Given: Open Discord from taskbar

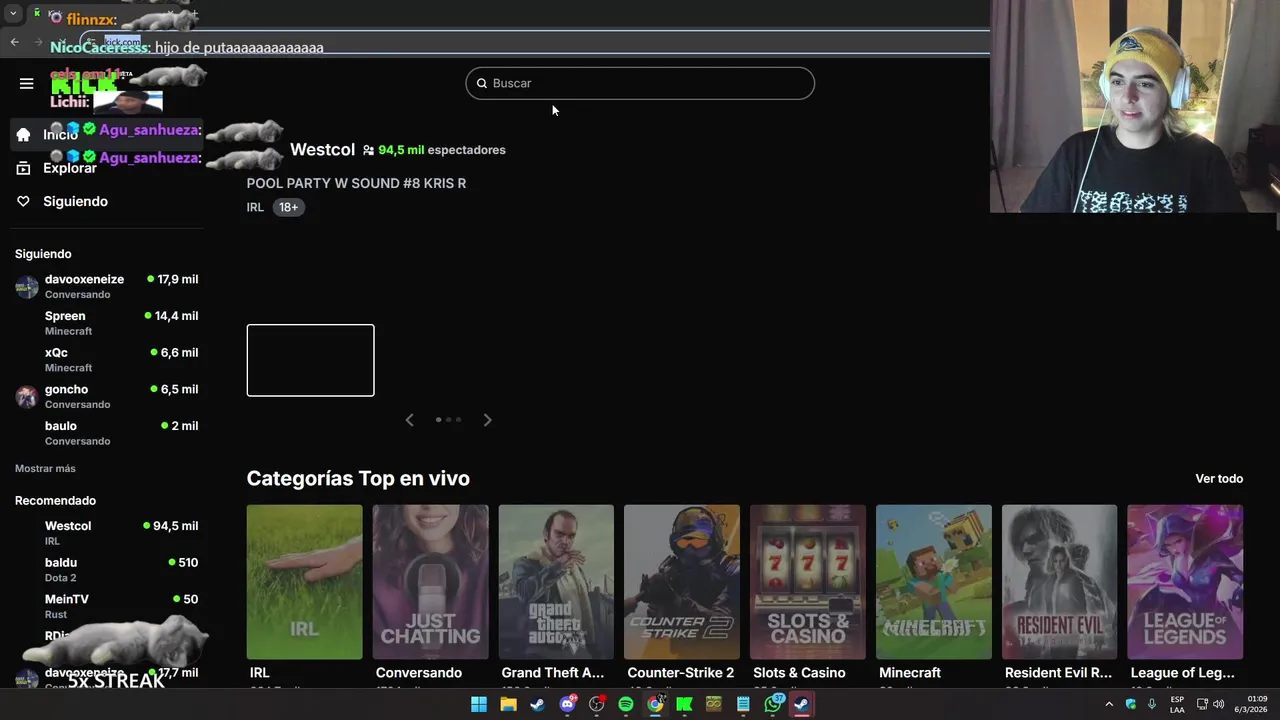Looking at the screenshot, I should pos(567,704).
